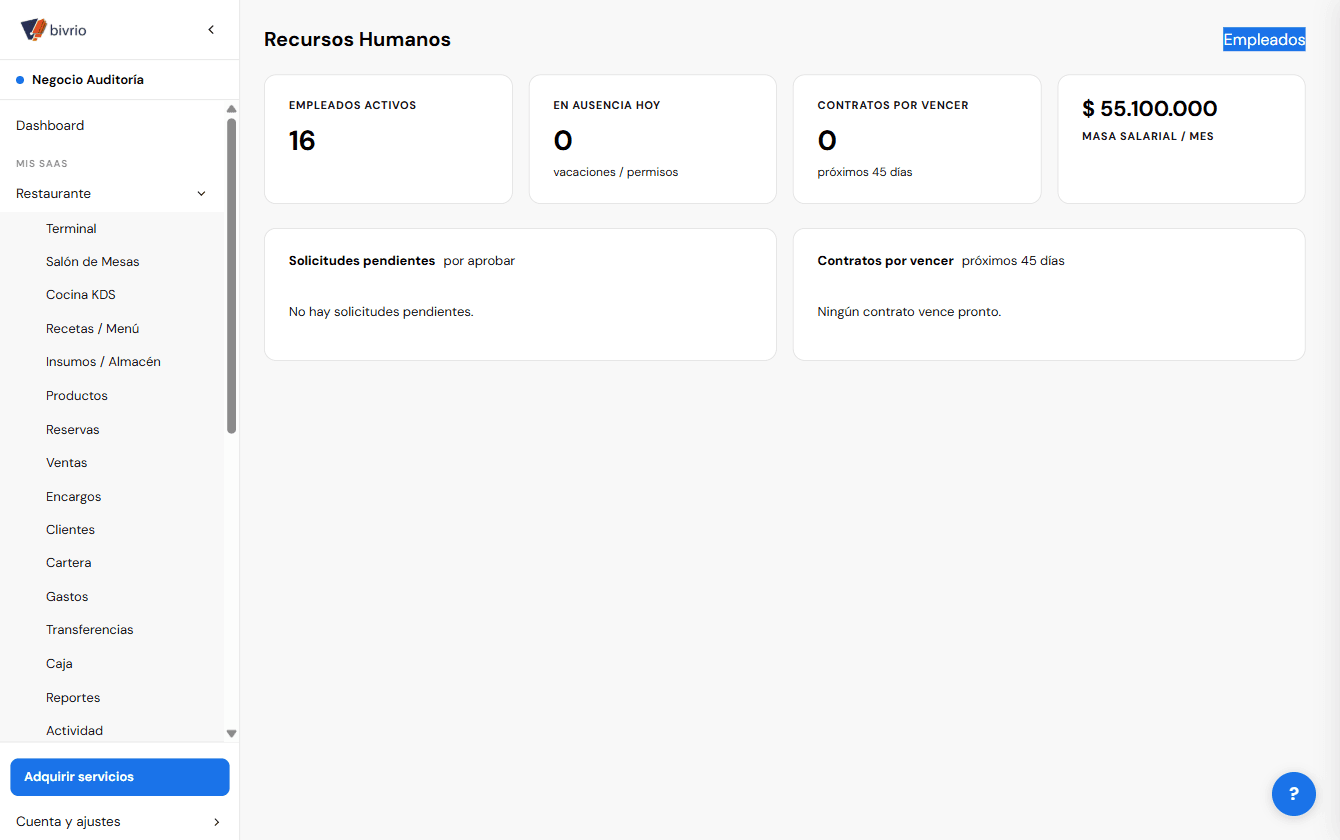Click the Restaurante menu label

click(54, 194)
